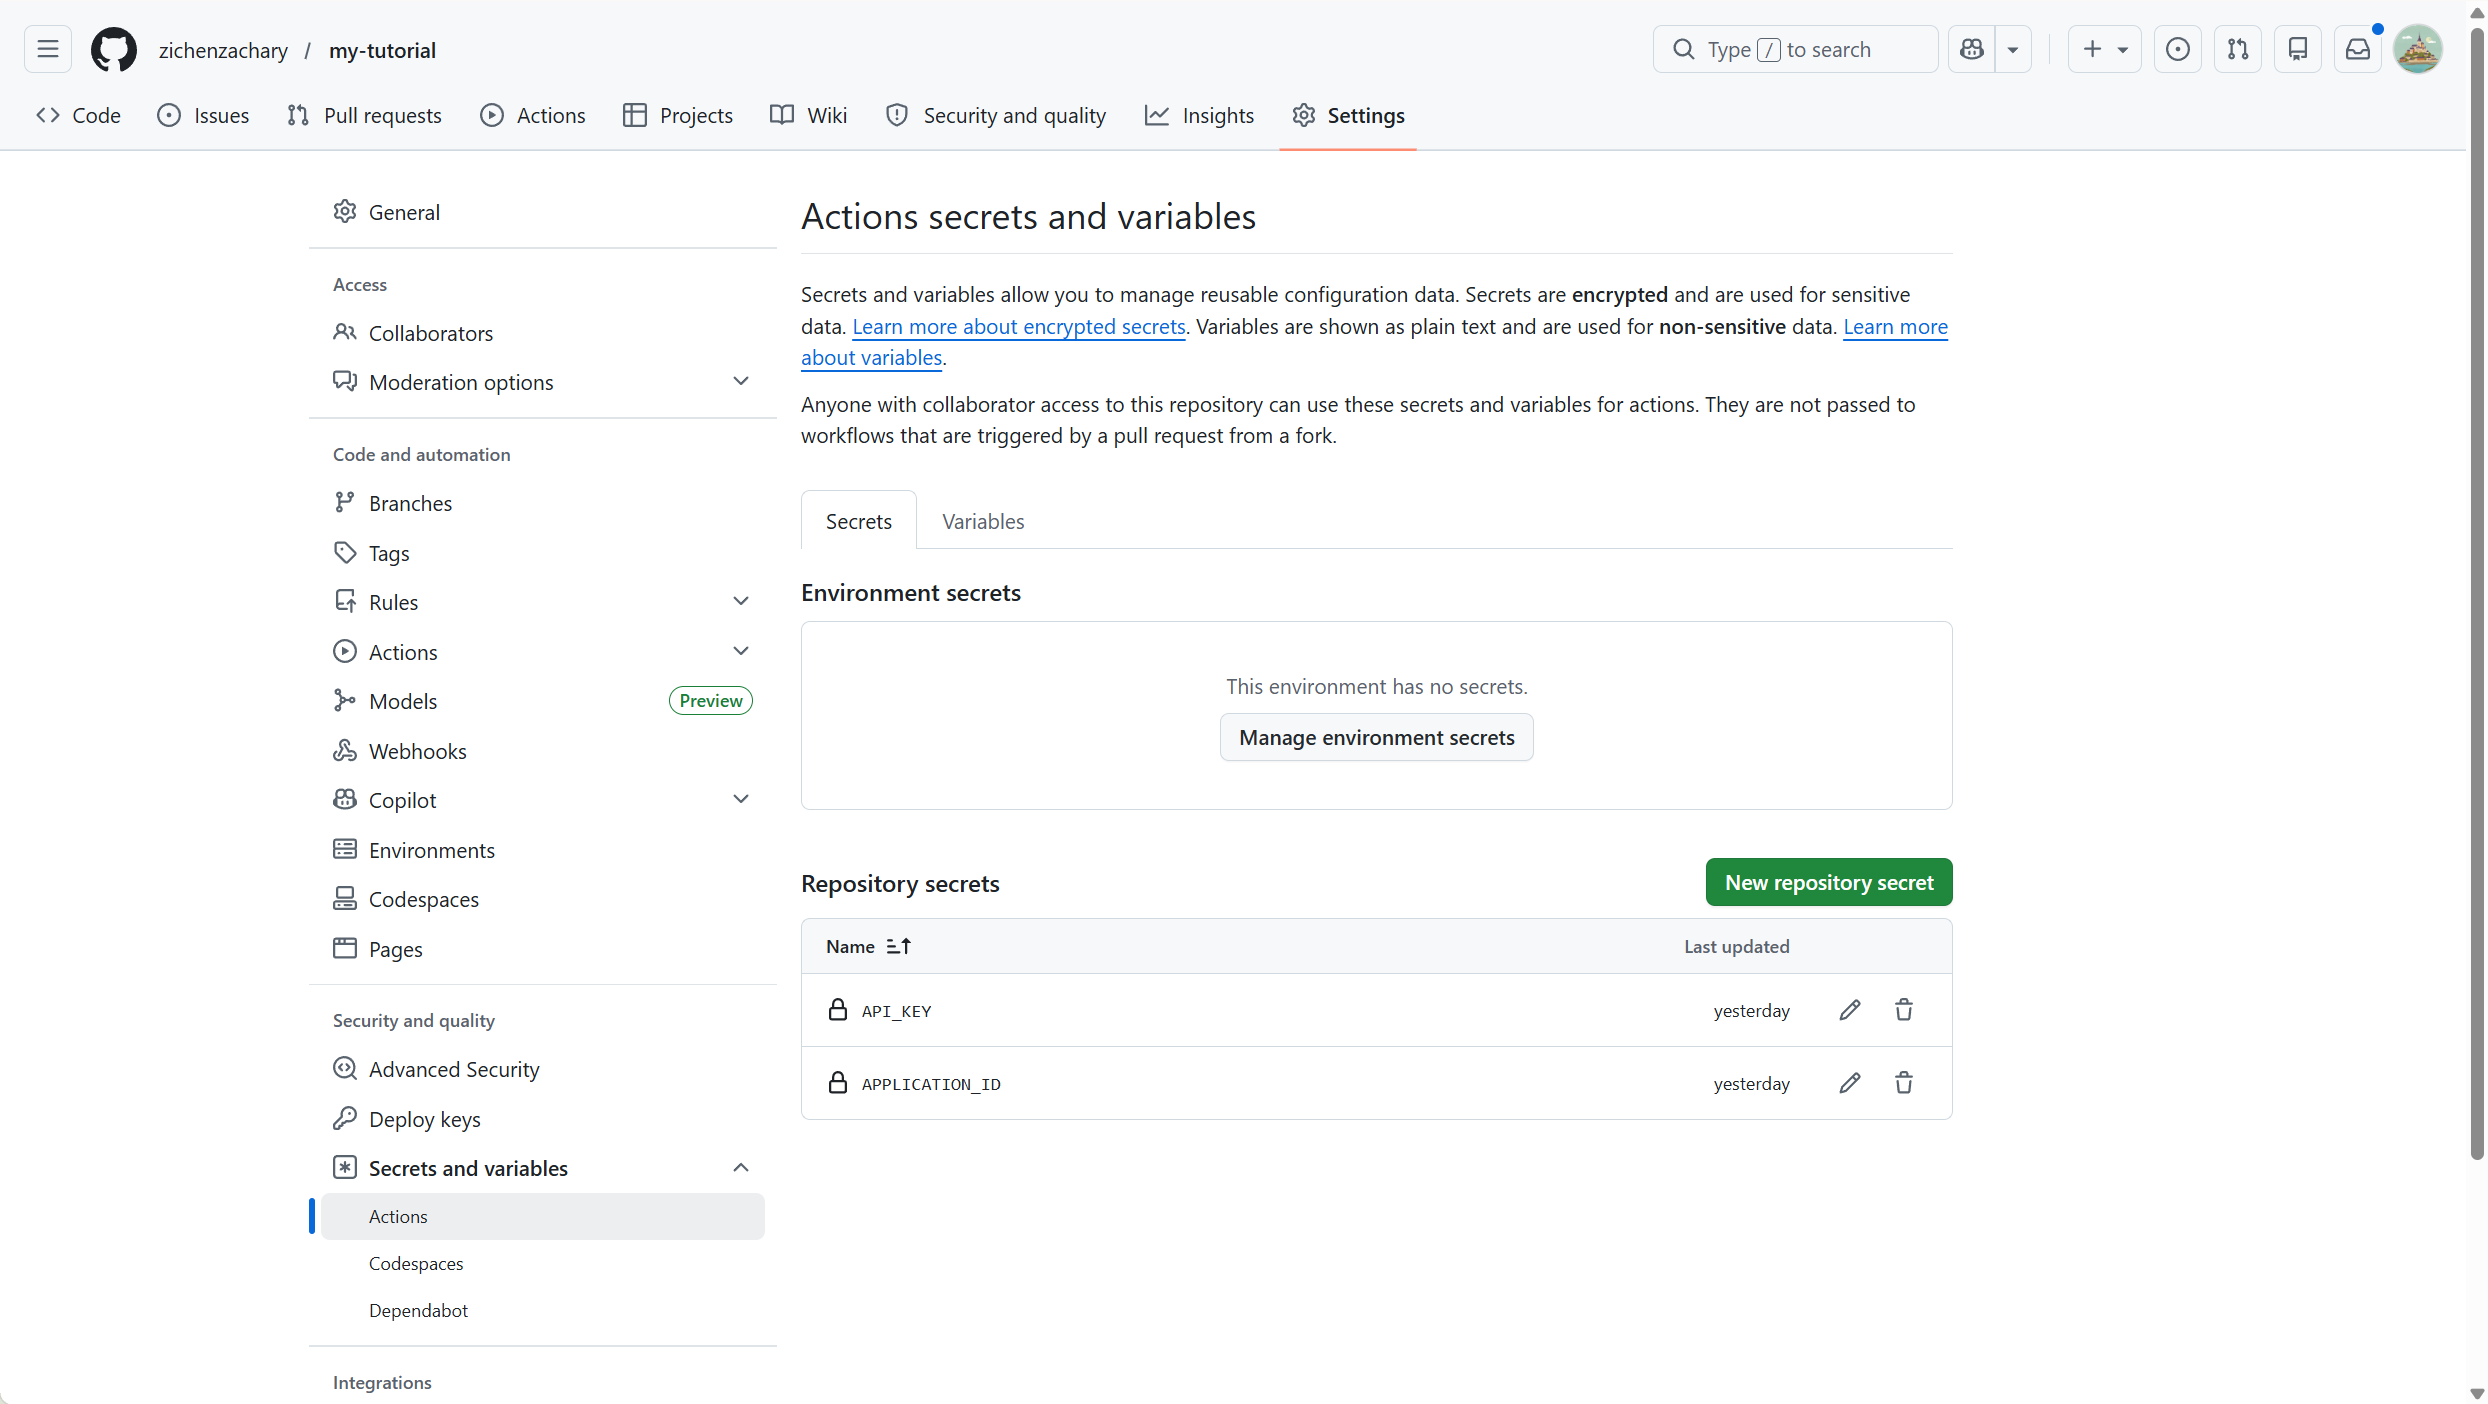The image size is (2488, 1404).
Task: Switch to the Variables tab
Action: coord(982,521)
